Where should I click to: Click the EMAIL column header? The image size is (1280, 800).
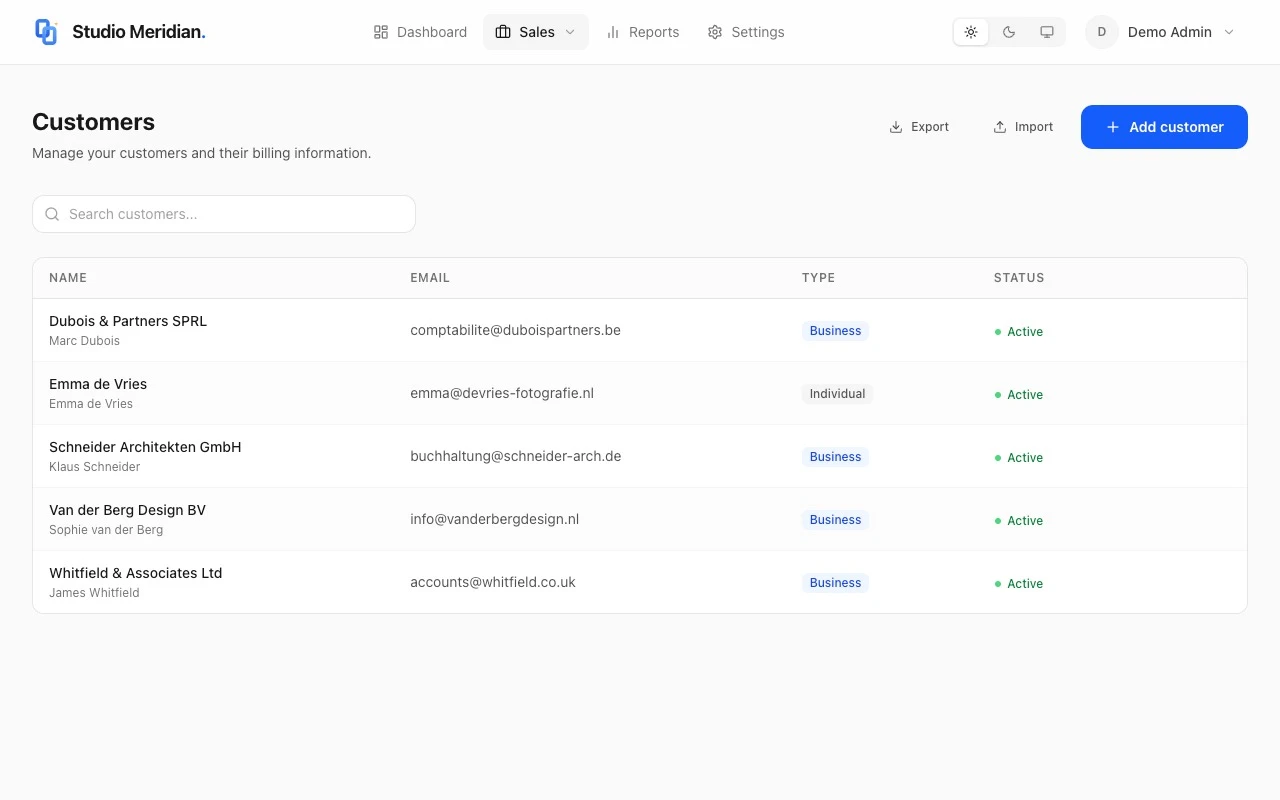430,278
